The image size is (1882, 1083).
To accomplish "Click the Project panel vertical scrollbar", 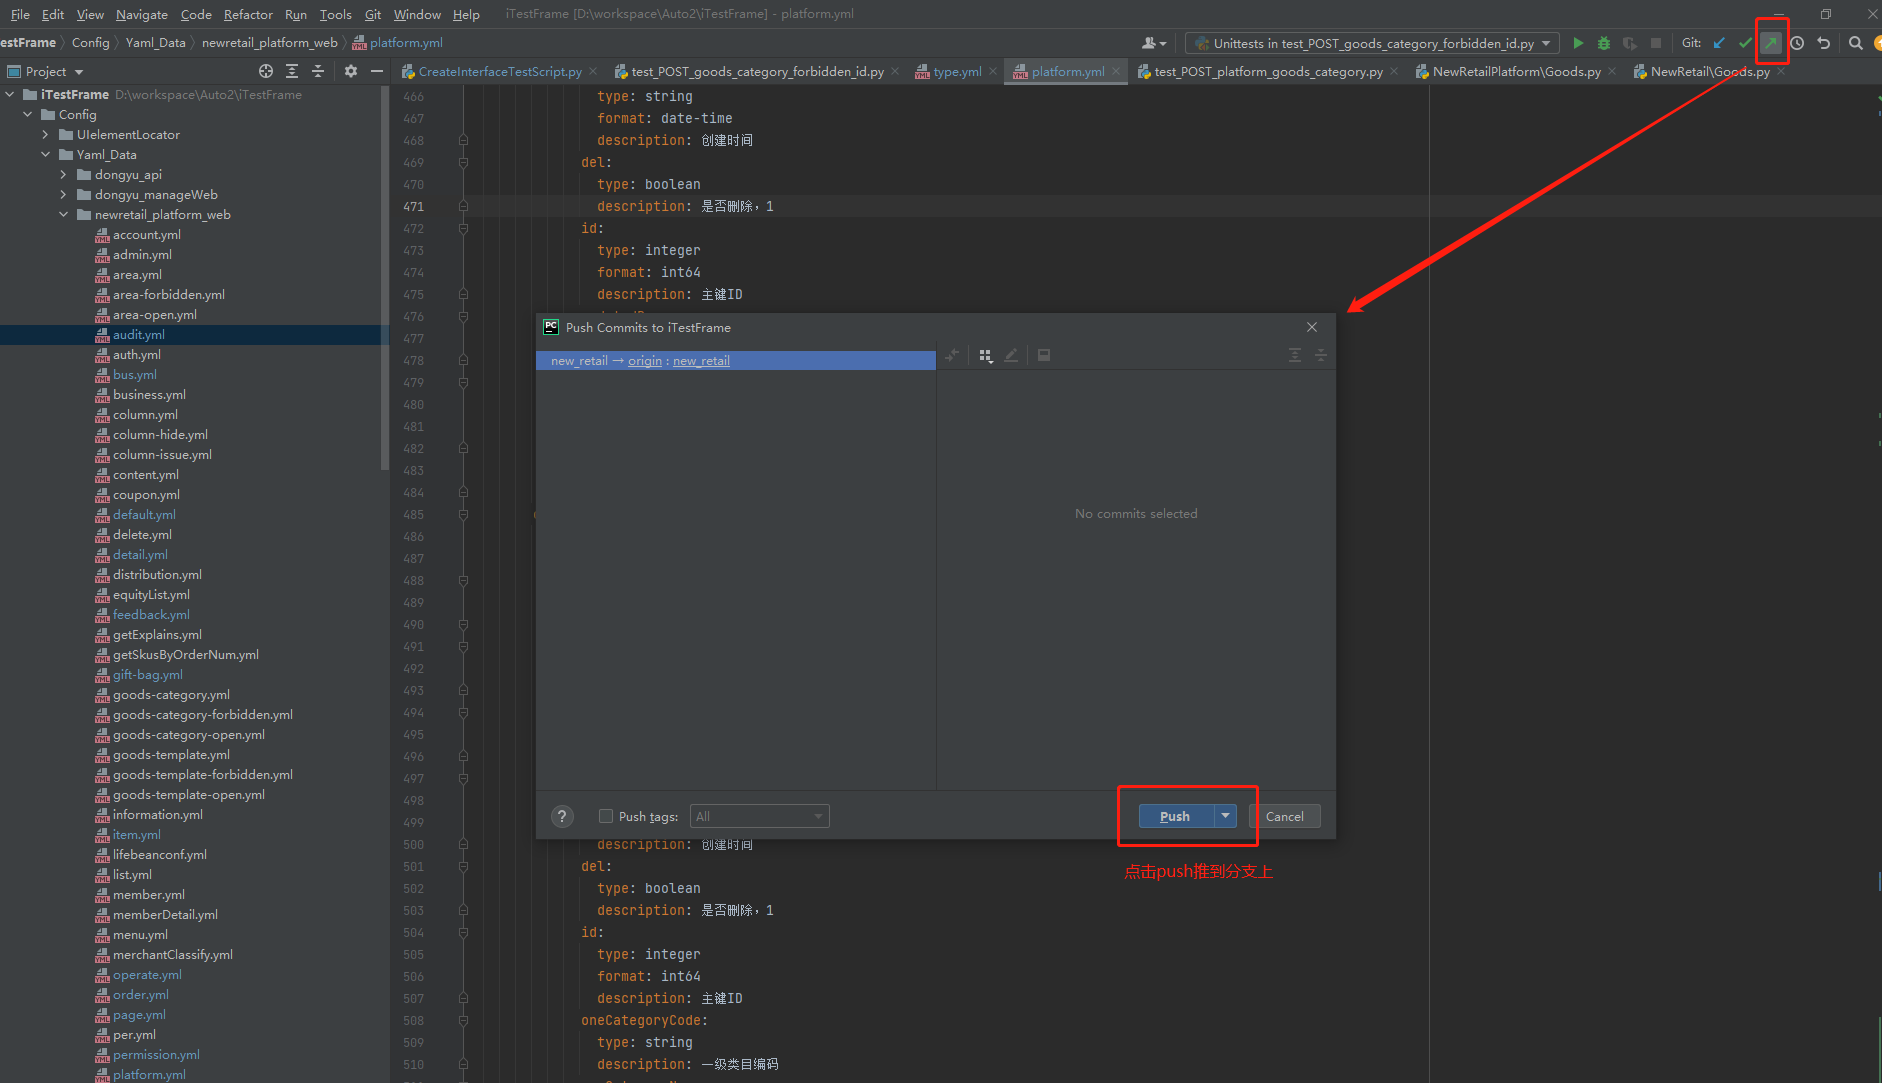I will (385, 280).
